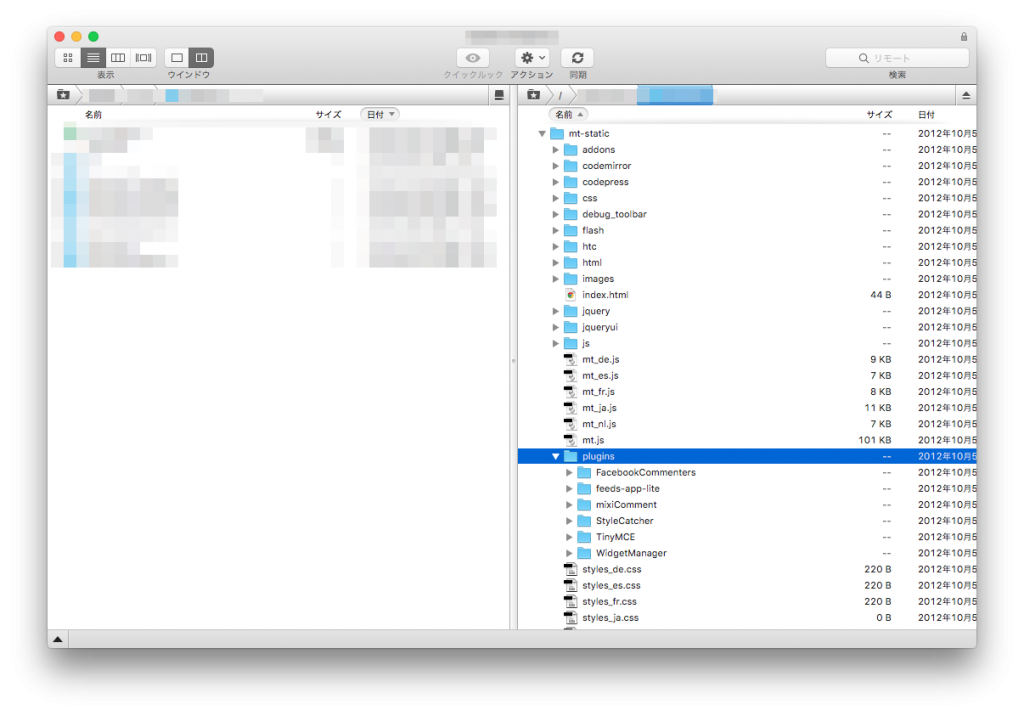Open the アクション gear dropdown

point(530,57)
